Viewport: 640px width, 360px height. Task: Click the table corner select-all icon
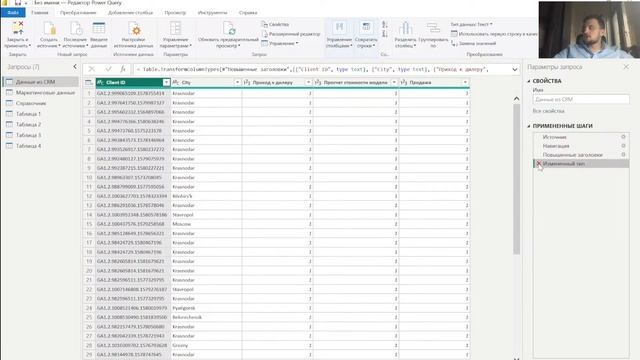[89, 82]
